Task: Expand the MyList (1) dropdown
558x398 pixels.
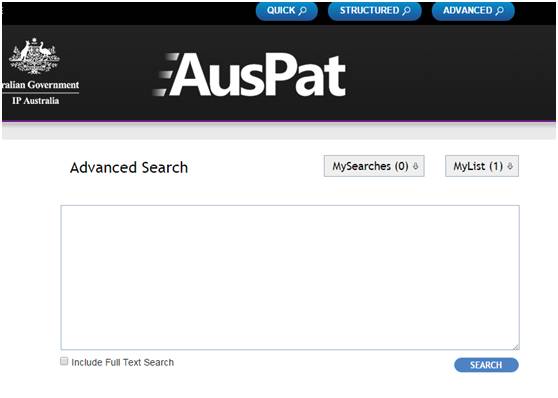Action: tap(482, 166)
